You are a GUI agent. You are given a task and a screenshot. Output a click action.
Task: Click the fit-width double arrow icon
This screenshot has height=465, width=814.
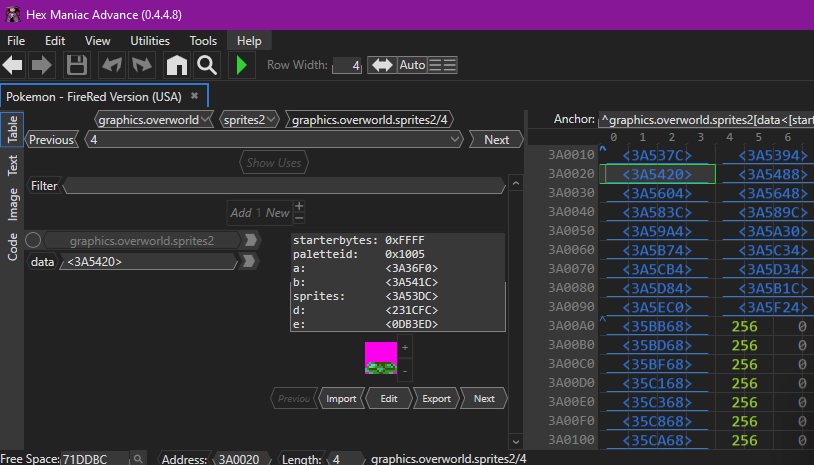click(x=382, y=65)
